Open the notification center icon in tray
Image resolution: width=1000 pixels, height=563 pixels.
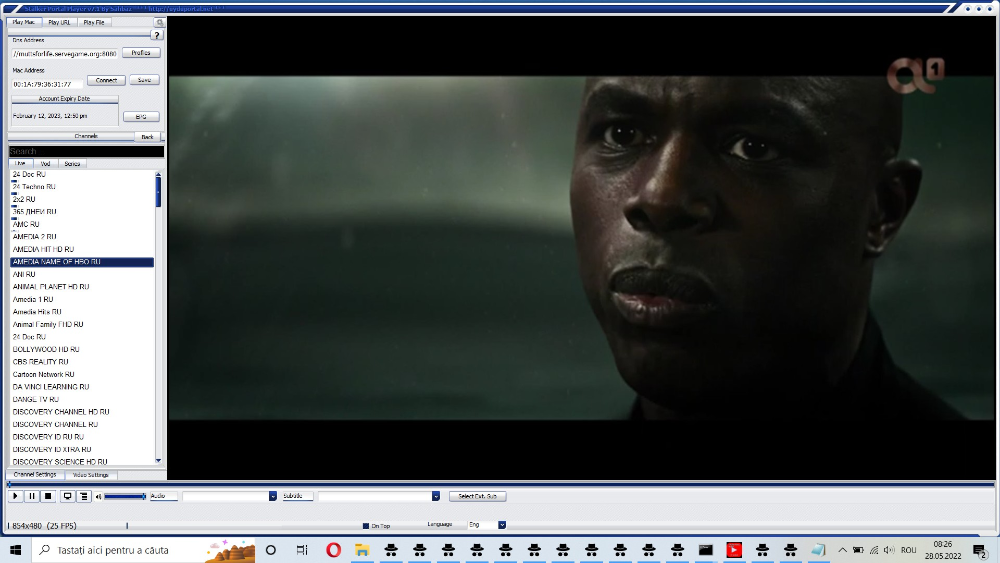[x=980, y=550]
